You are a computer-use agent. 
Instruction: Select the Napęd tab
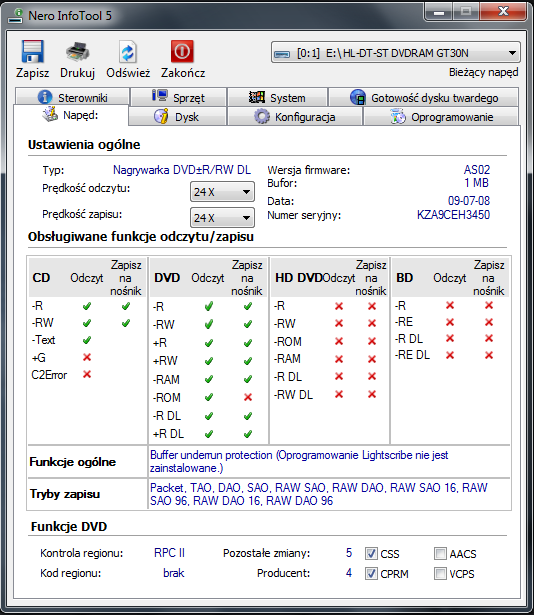tap(71, 115)
